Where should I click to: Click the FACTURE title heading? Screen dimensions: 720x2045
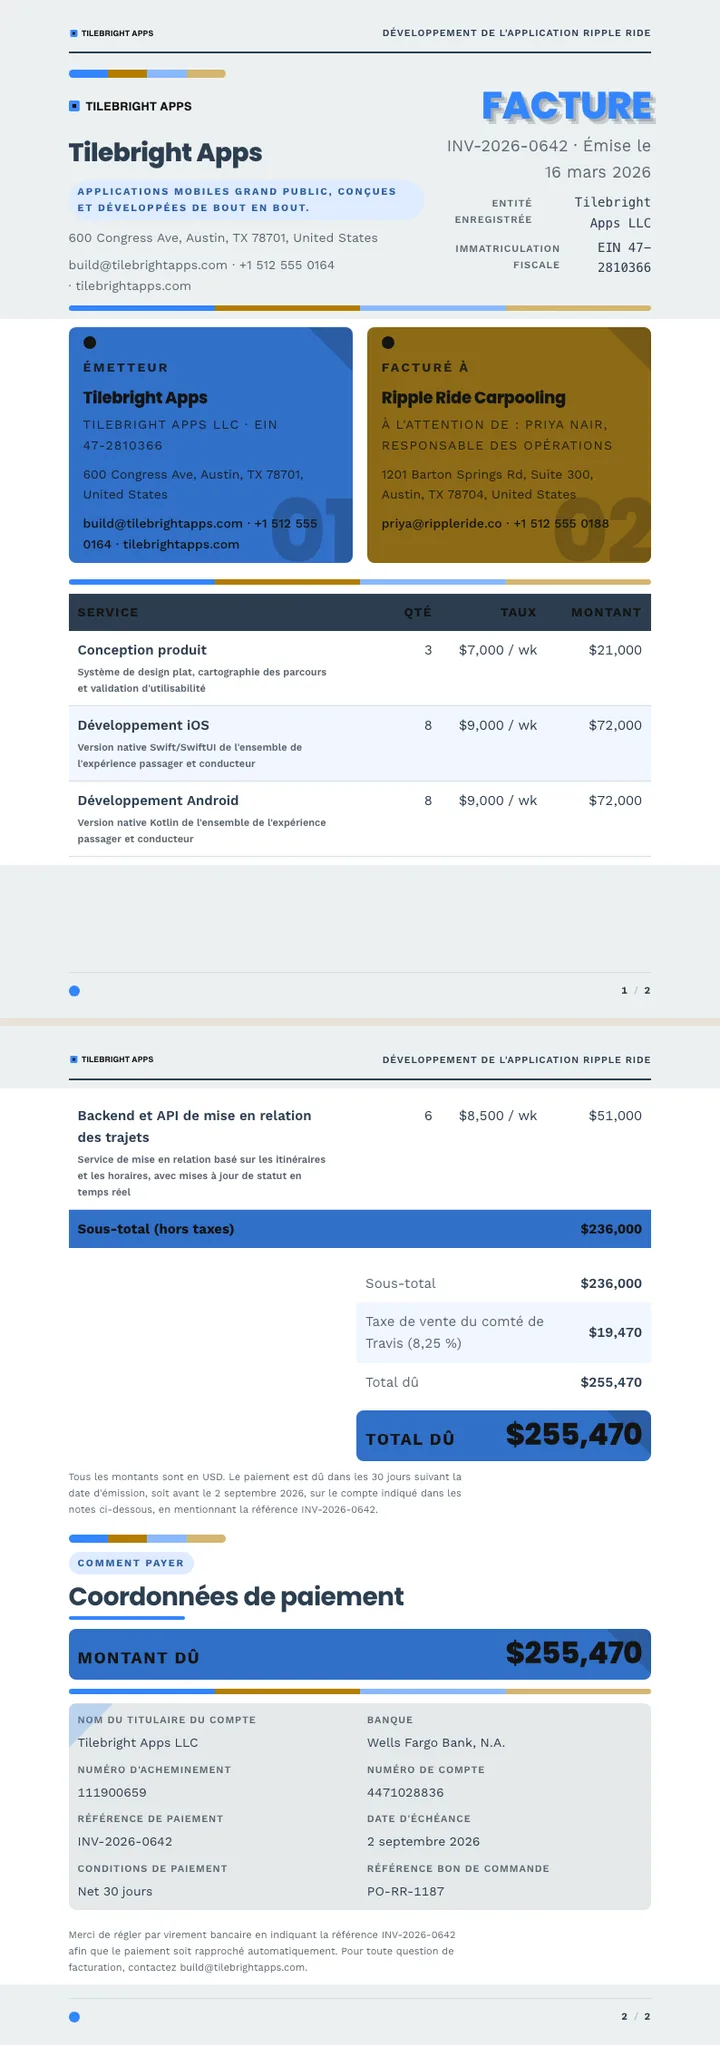coord(568,106)
